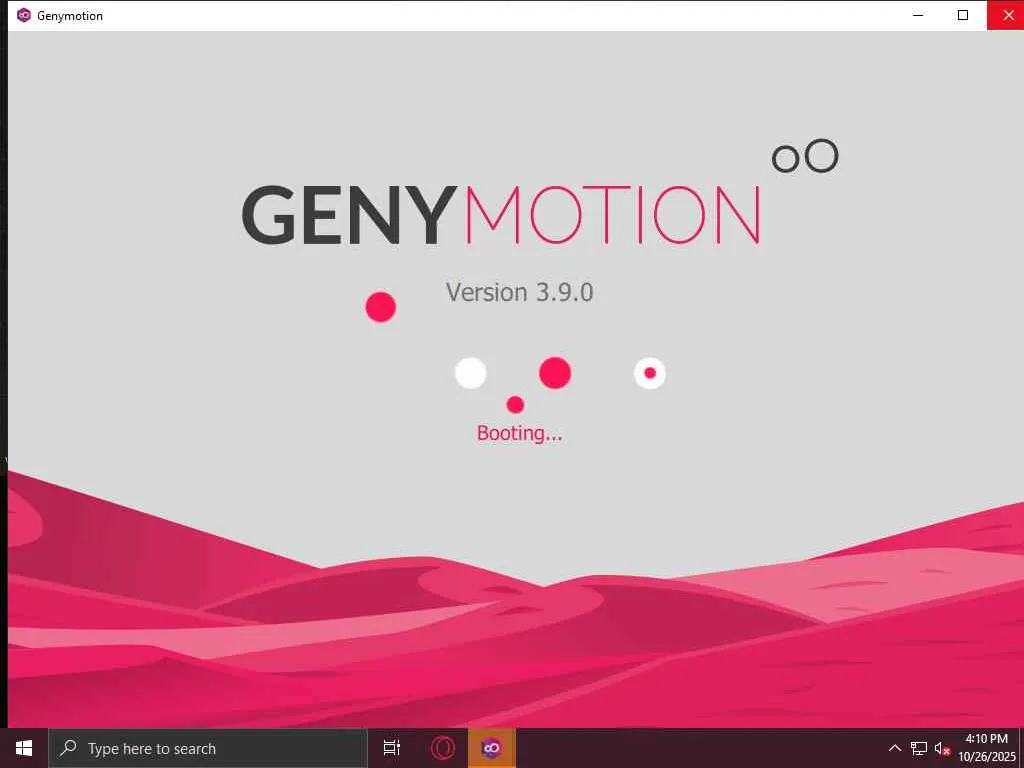Minimize the Genymotion window
This screenshot has height=768, width=1024.
[918, 15]
